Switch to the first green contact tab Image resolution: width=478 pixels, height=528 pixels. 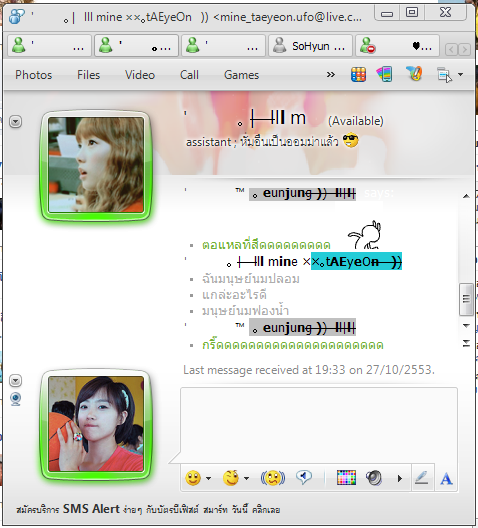[x=49, y=45]
